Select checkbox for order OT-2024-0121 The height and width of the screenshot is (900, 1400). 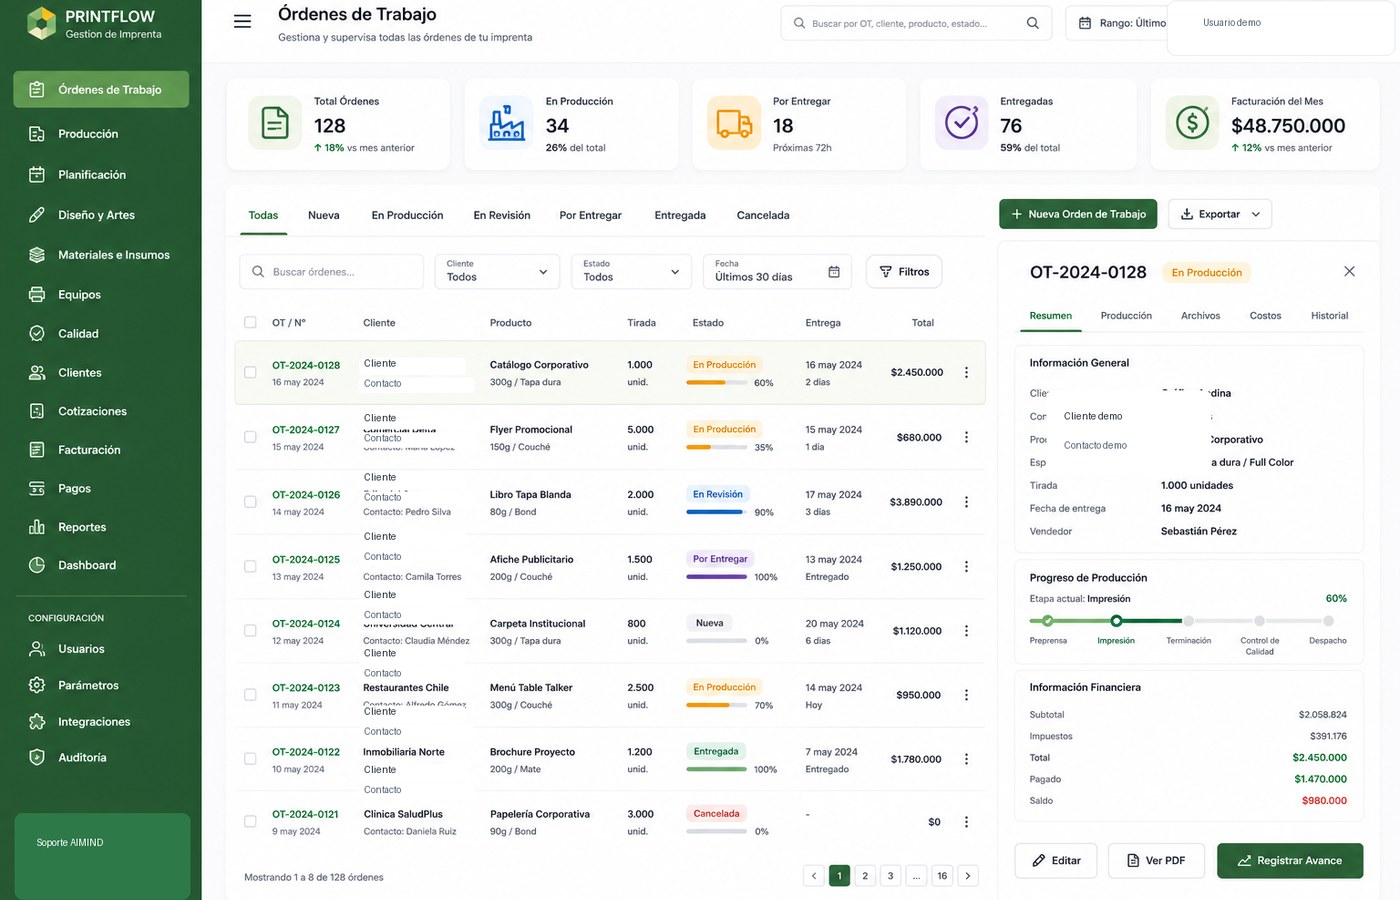(250, 822)
